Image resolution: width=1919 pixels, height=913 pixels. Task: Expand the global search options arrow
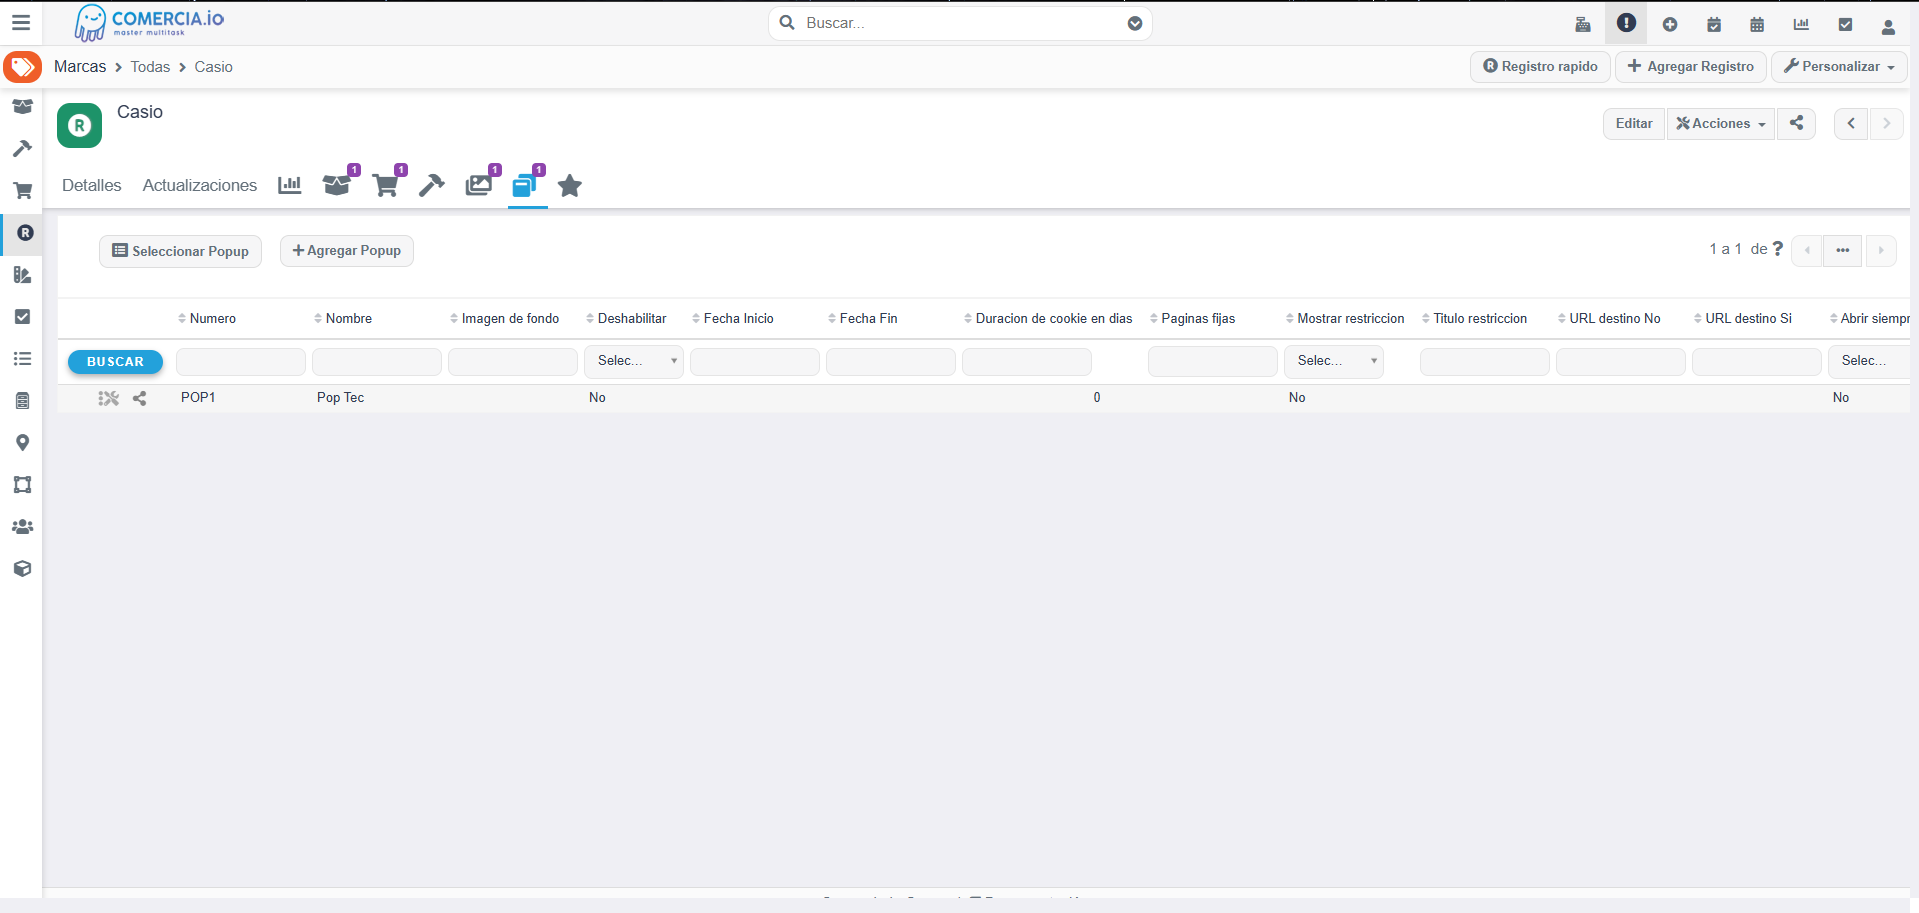pyautogui.click(x=1135, y=23)
